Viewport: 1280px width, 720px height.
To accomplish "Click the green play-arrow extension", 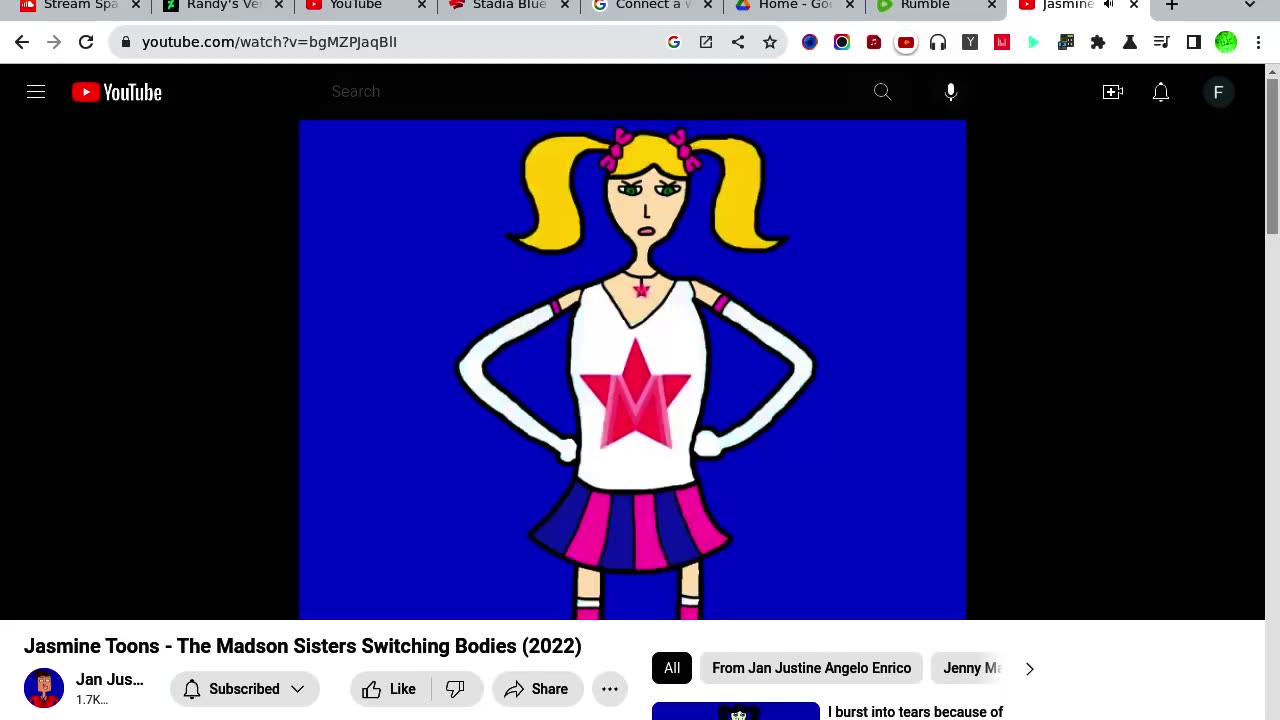I will 1034,42.
